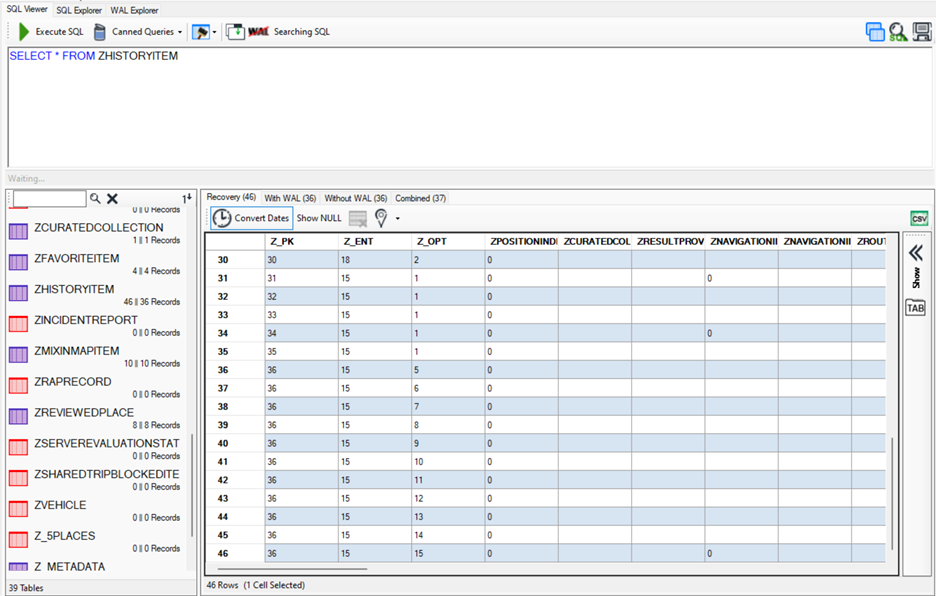Clear the table filter with the X icon
This screenshot has width=936, height=596.
coord(113,199)
